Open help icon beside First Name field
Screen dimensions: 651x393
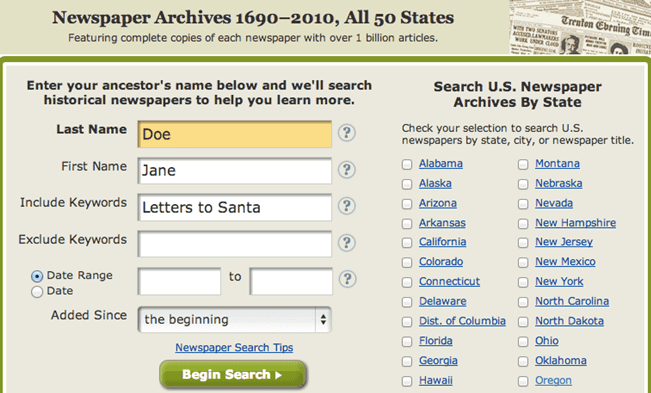click(347, 170)
